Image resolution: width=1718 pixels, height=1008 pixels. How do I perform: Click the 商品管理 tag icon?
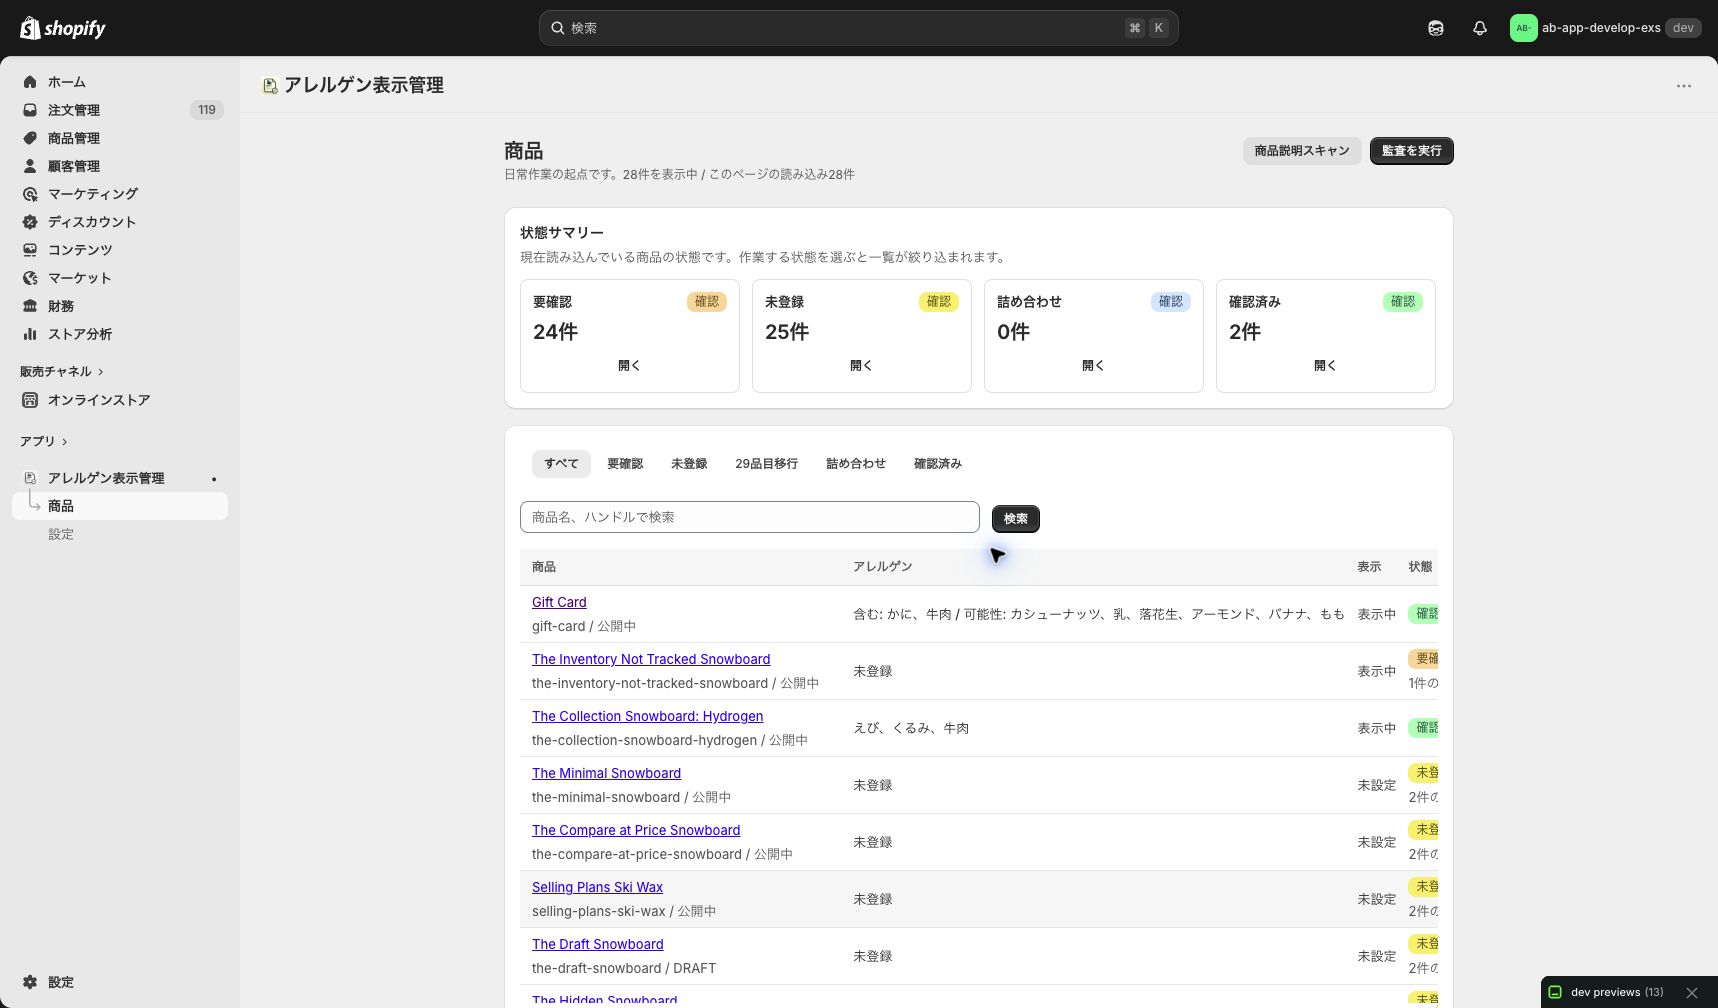(30, 138)
